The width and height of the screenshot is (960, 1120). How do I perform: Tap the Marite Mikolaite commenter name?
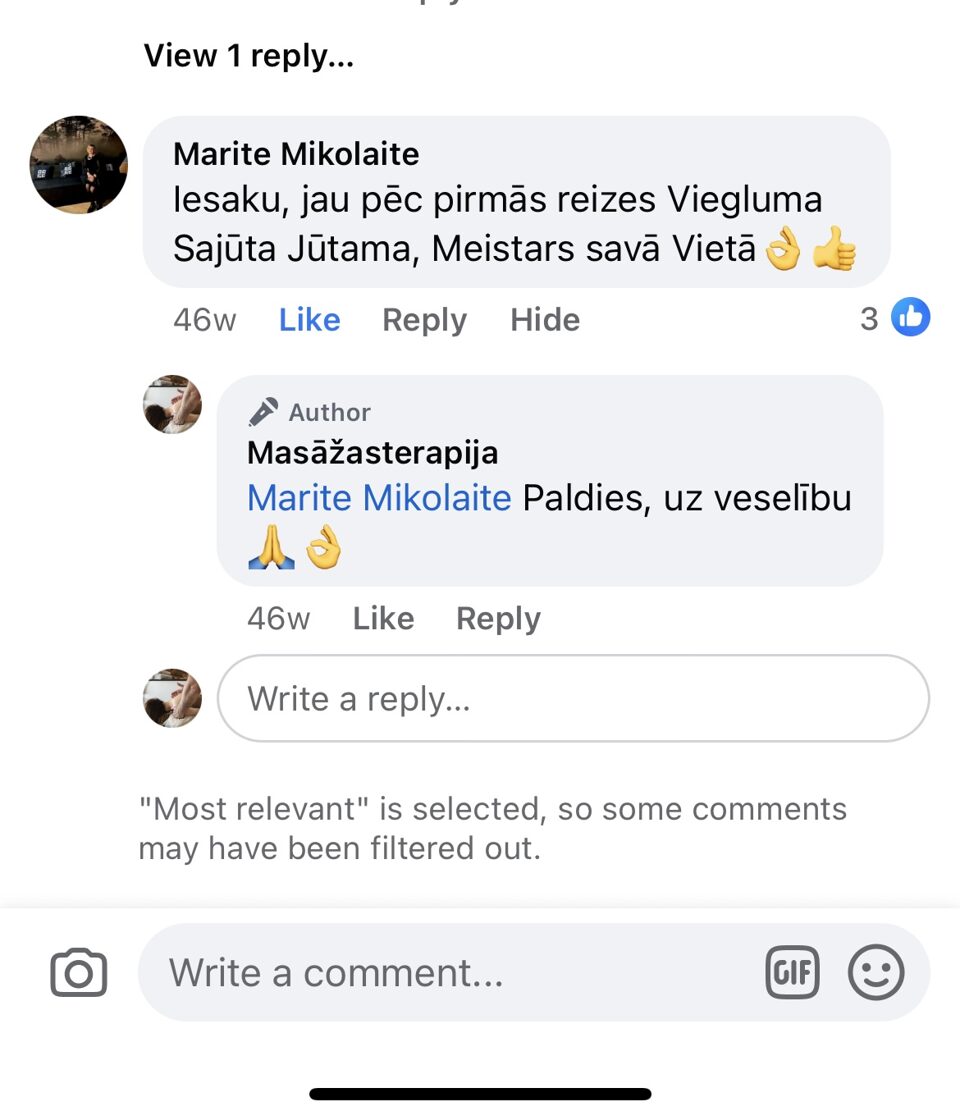296,154
